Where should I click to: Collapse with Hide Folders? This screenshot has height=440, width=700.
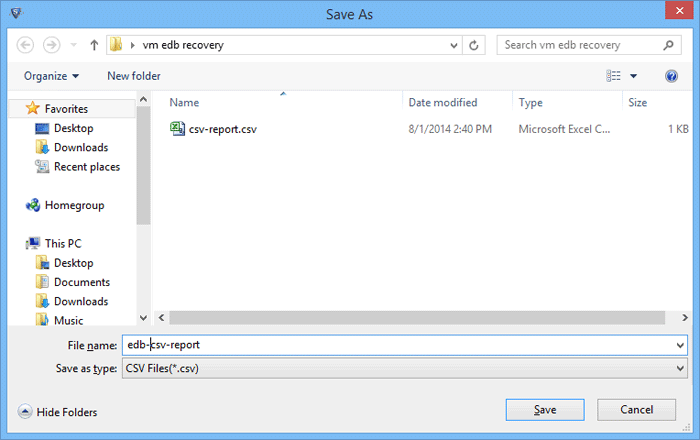[58, 412]
